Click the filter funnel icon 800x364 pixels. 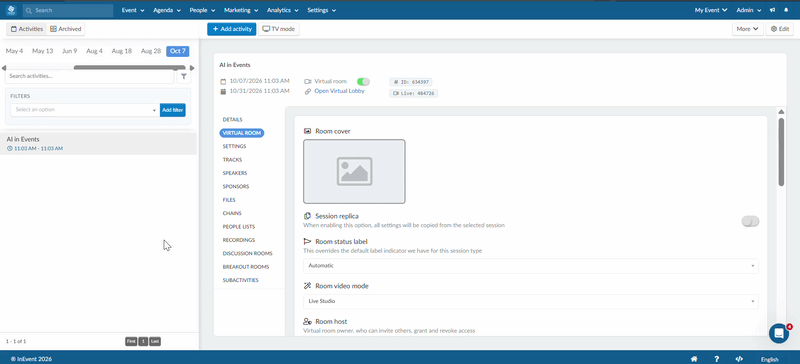tap(184, 77)
